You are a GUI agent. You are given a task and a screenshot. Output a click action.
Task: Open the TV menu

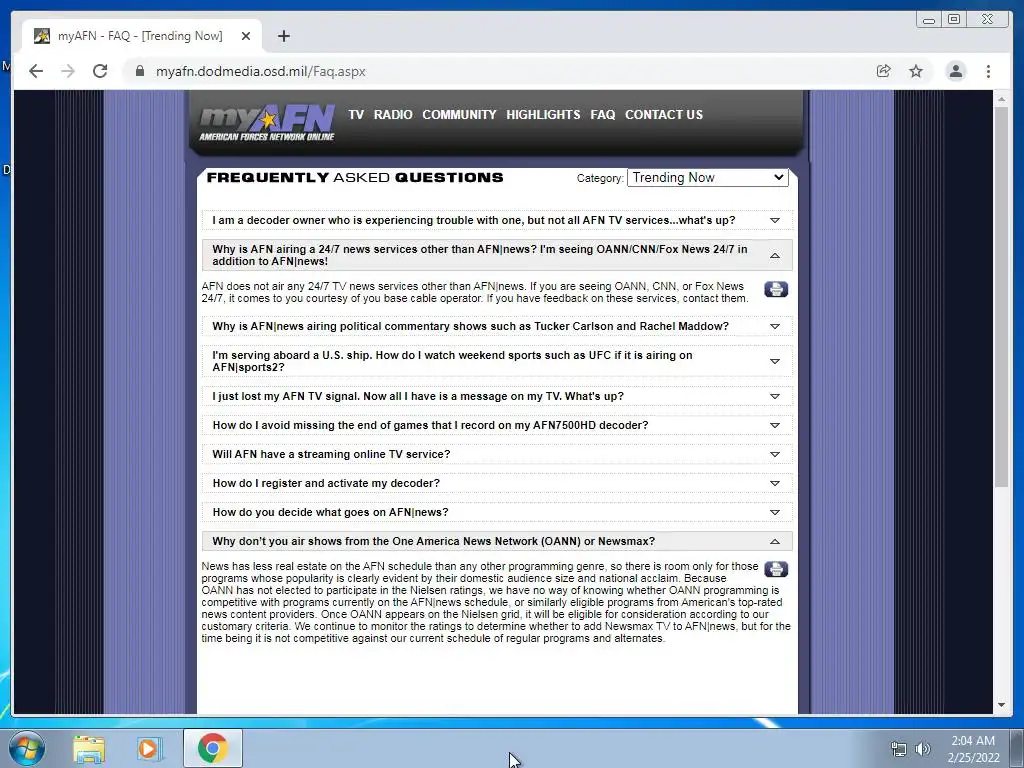[x=356, y=114]
